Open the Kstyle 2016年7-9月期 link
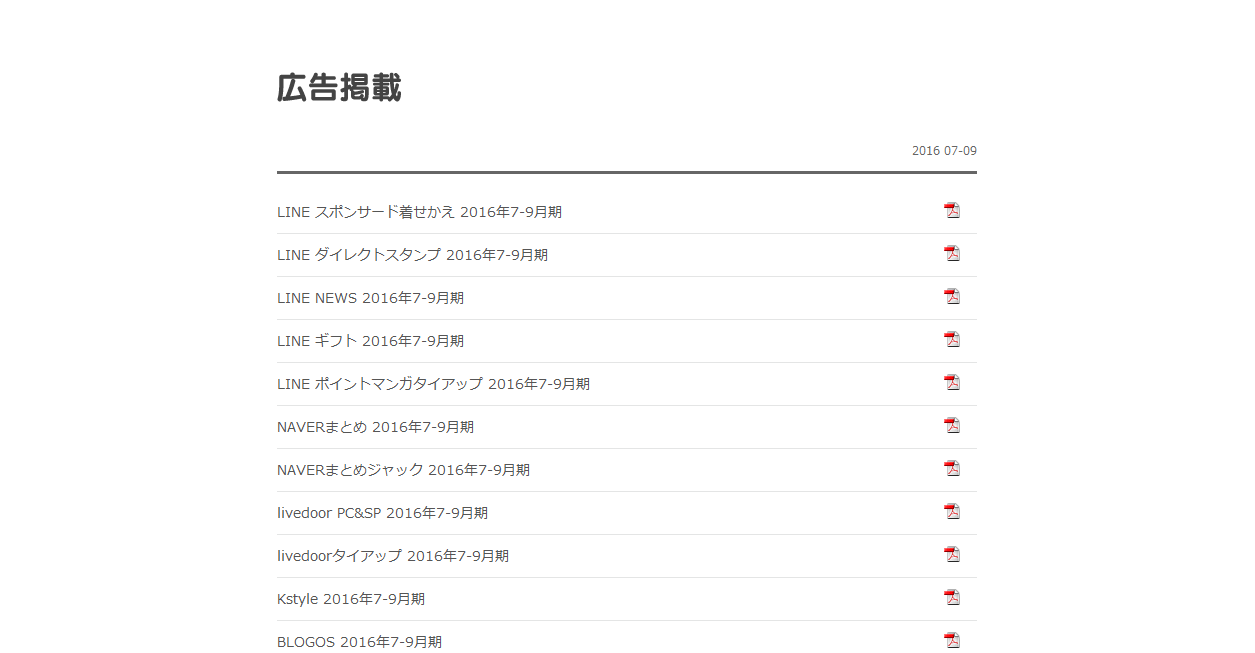The height and width of the screenshot is (653, 1255). coord(351,599)
